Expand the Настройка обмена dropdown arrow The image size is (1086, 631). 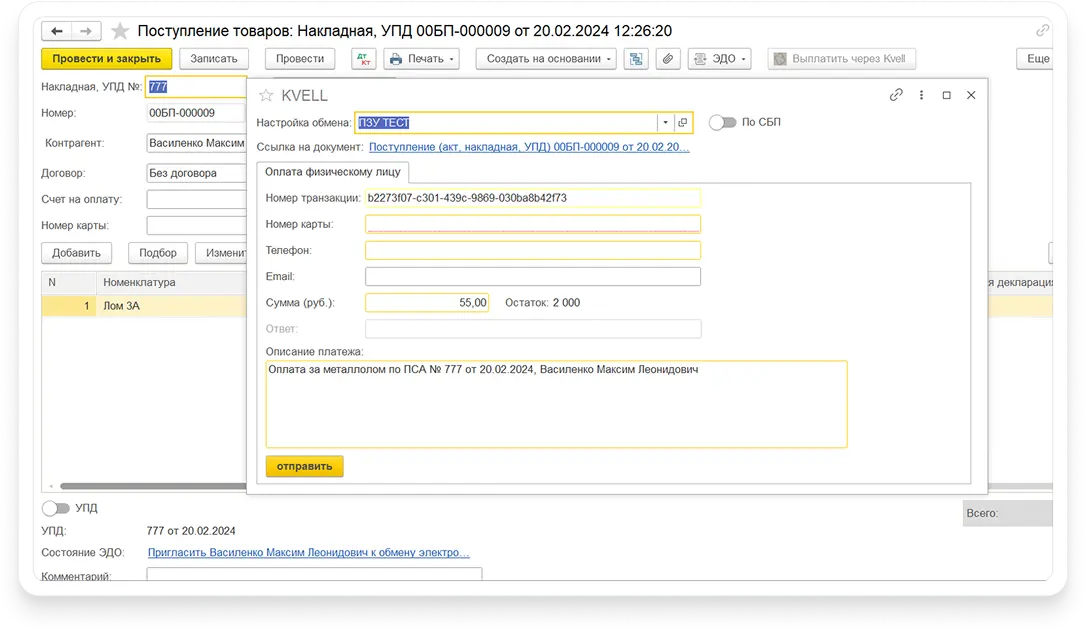coord(665,123)
